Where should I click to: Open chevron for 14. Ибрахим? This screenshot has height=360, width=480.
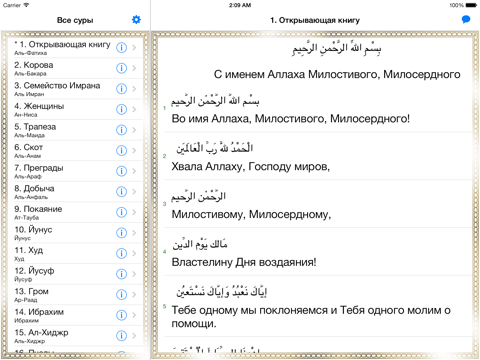[134, 315]
